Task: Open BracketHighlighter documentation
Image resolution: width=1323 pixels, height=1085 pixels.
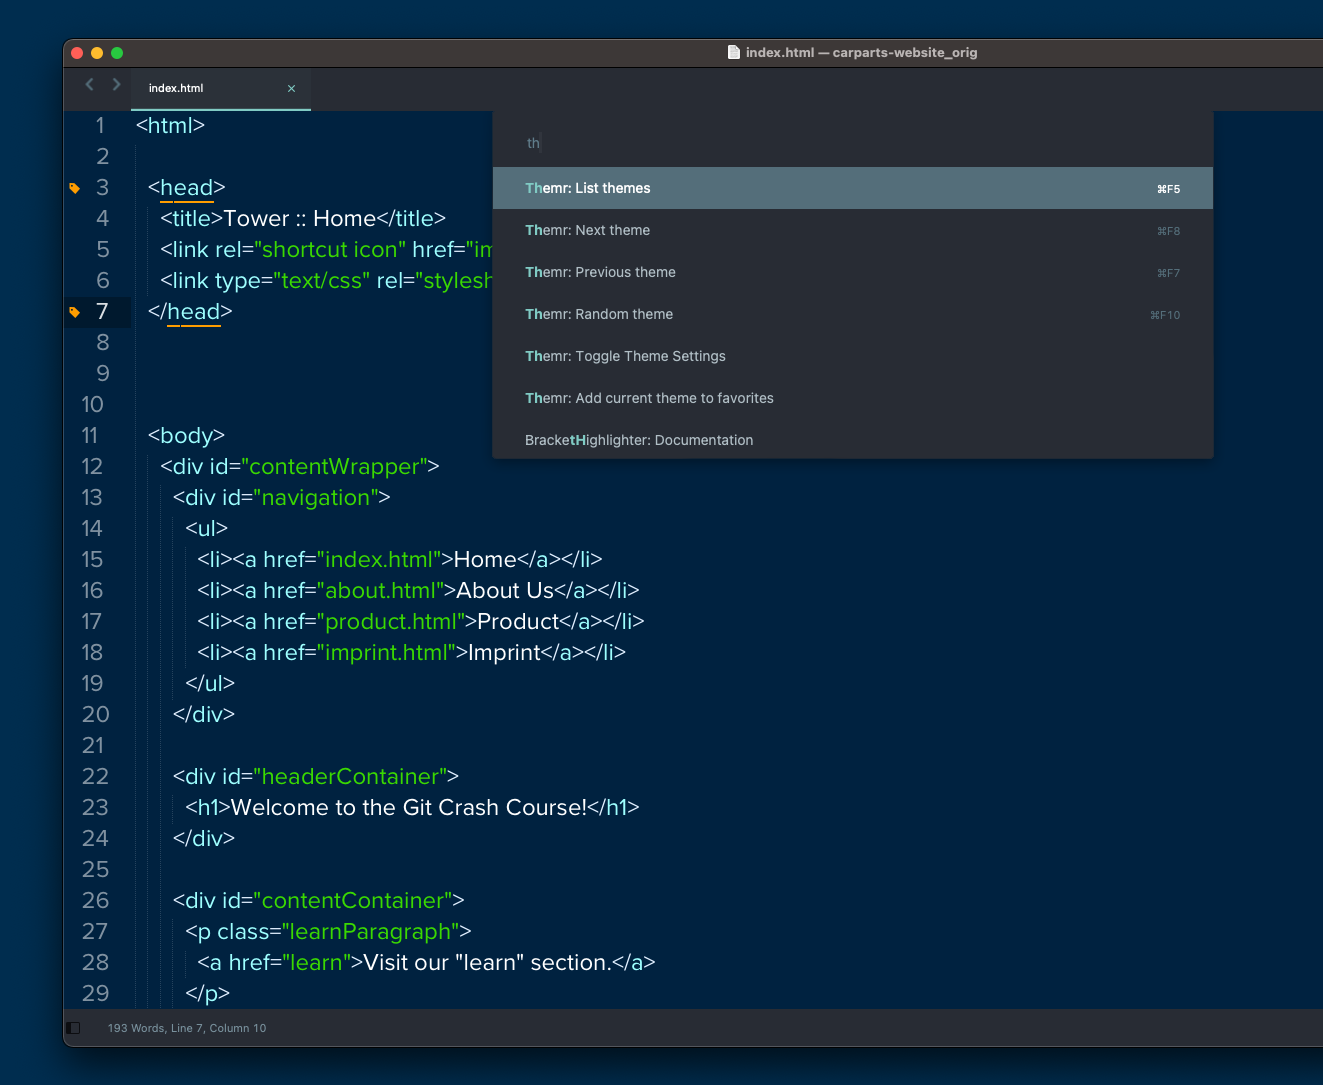Action: click(852, 440)
